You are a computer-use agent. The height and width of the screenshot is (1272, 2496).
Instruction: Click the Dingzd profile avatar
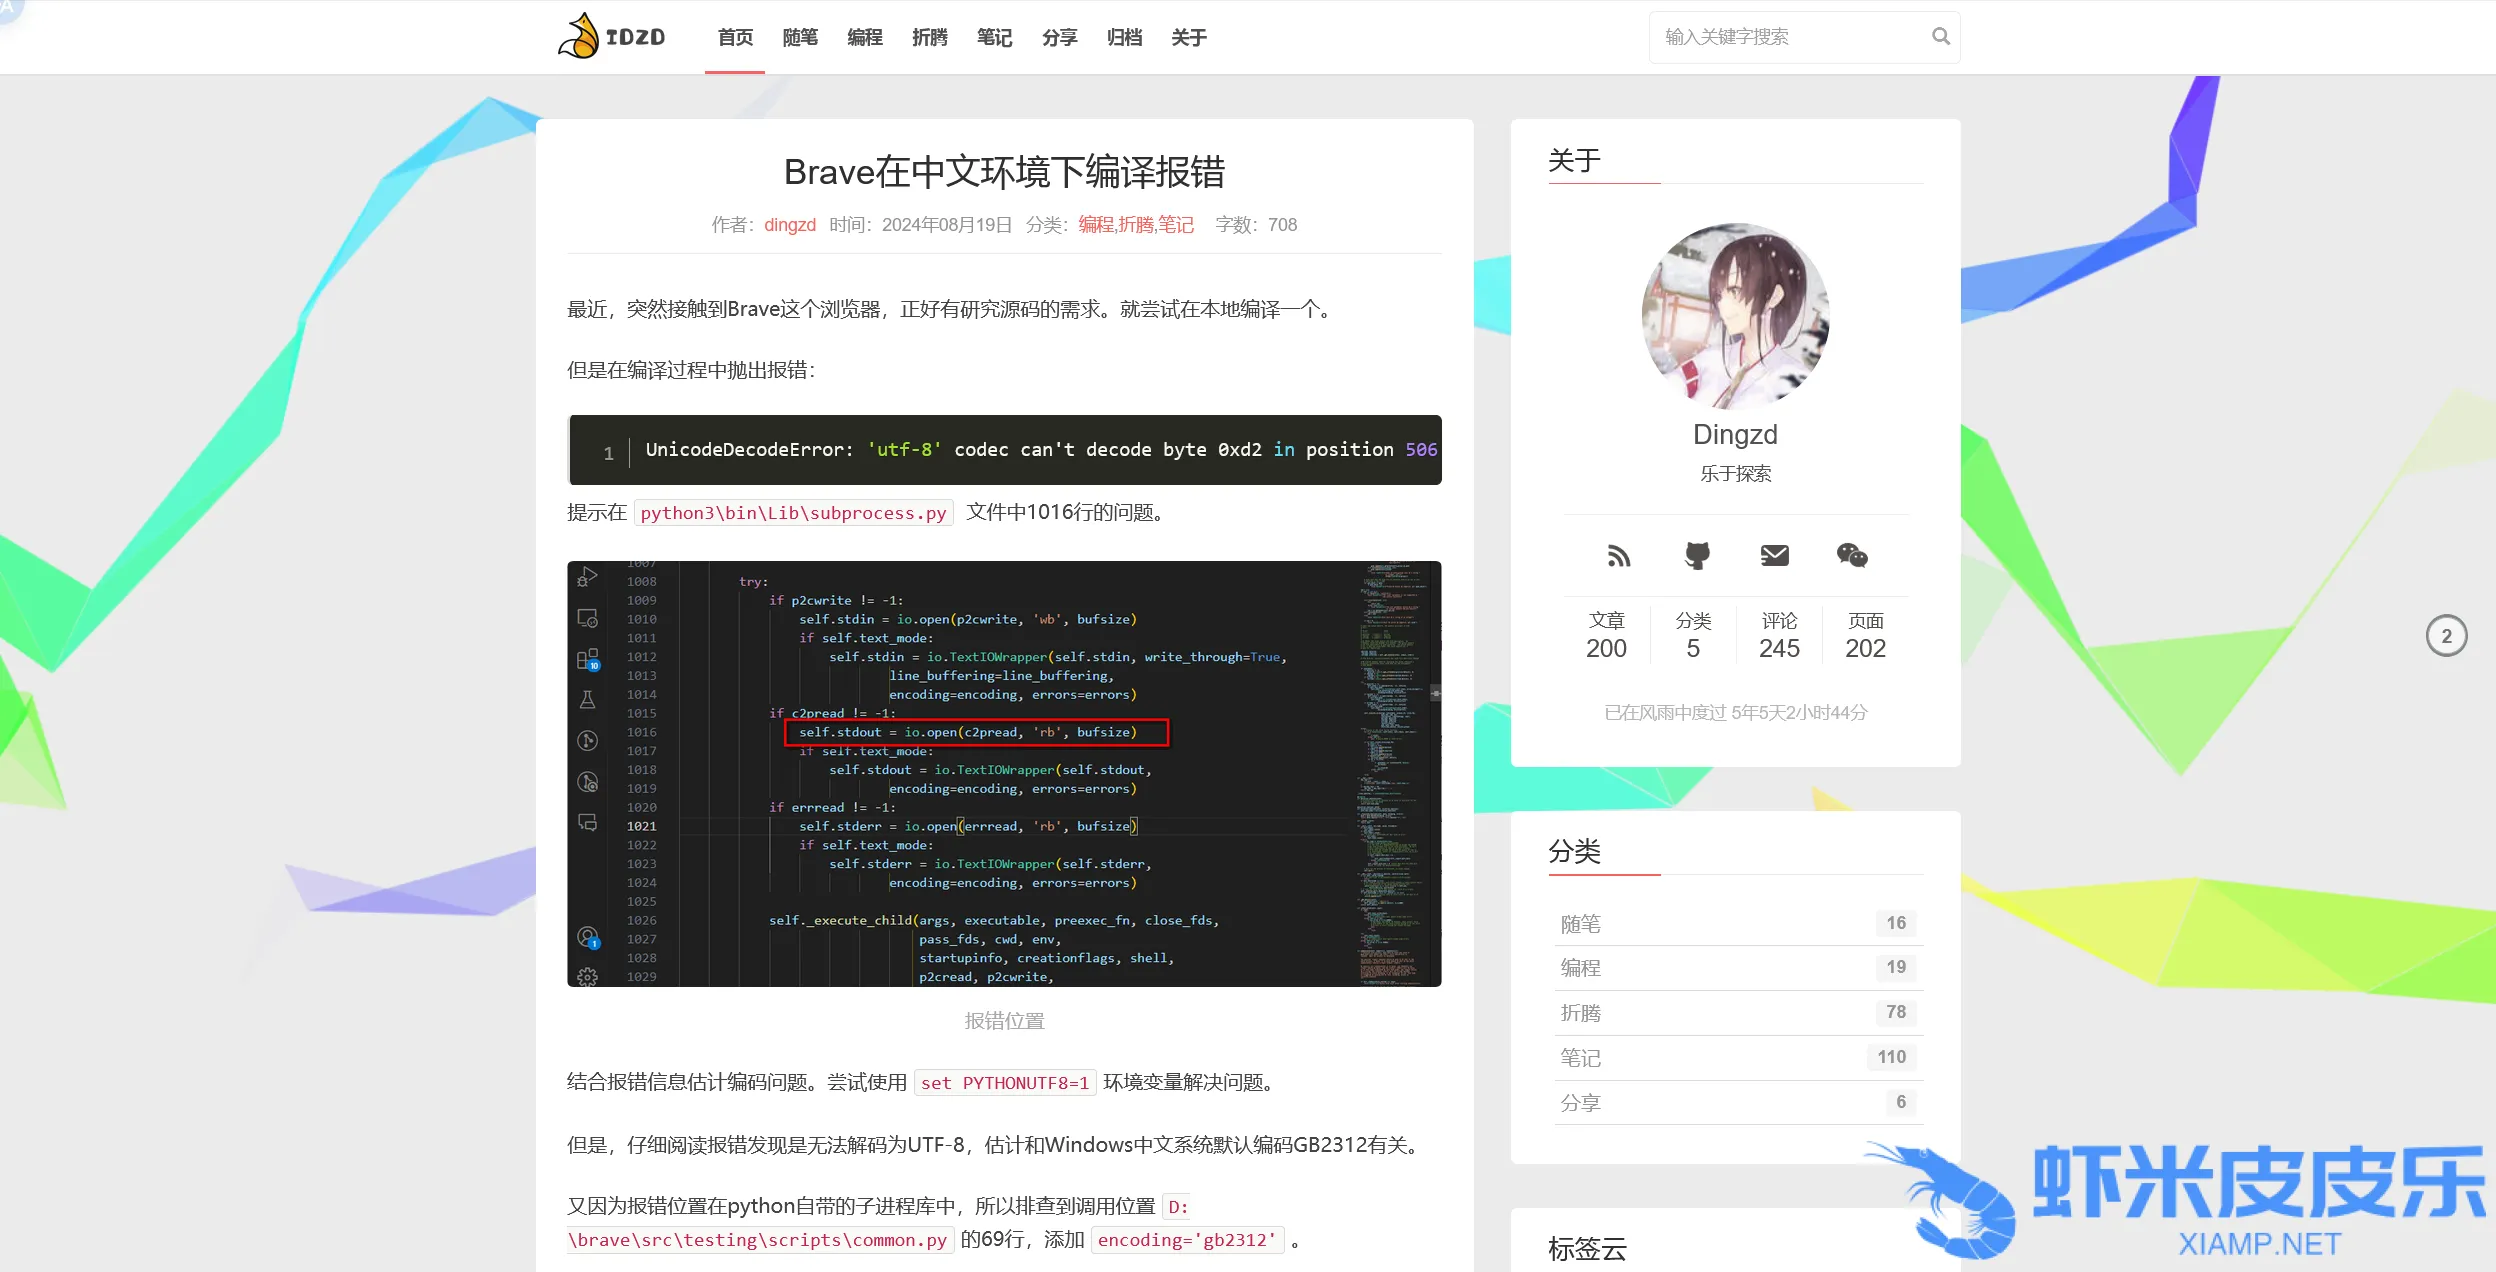[1735, 316]
